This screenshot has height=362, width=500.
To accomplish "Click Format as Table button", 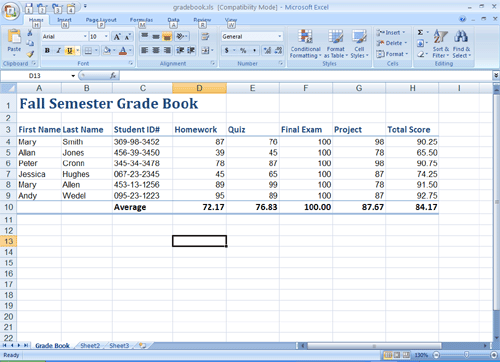I will point(336,43).
